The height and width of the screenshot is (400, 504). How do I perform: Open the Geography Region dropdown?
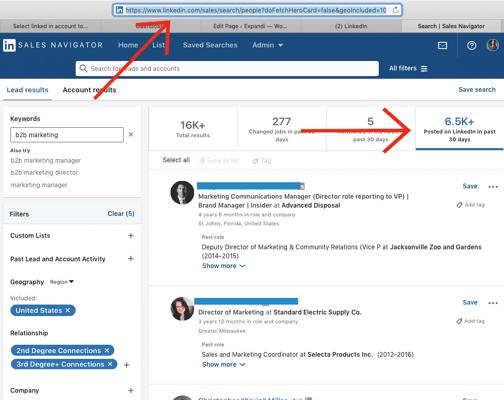click(x=62, y=282)
